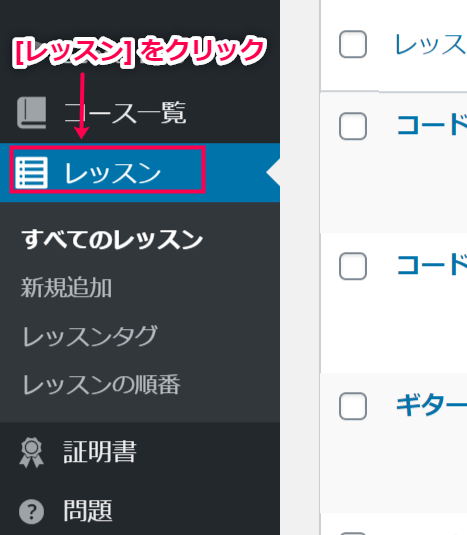Toggle the select-all checkbox in header row

click(x=353, y=44)
